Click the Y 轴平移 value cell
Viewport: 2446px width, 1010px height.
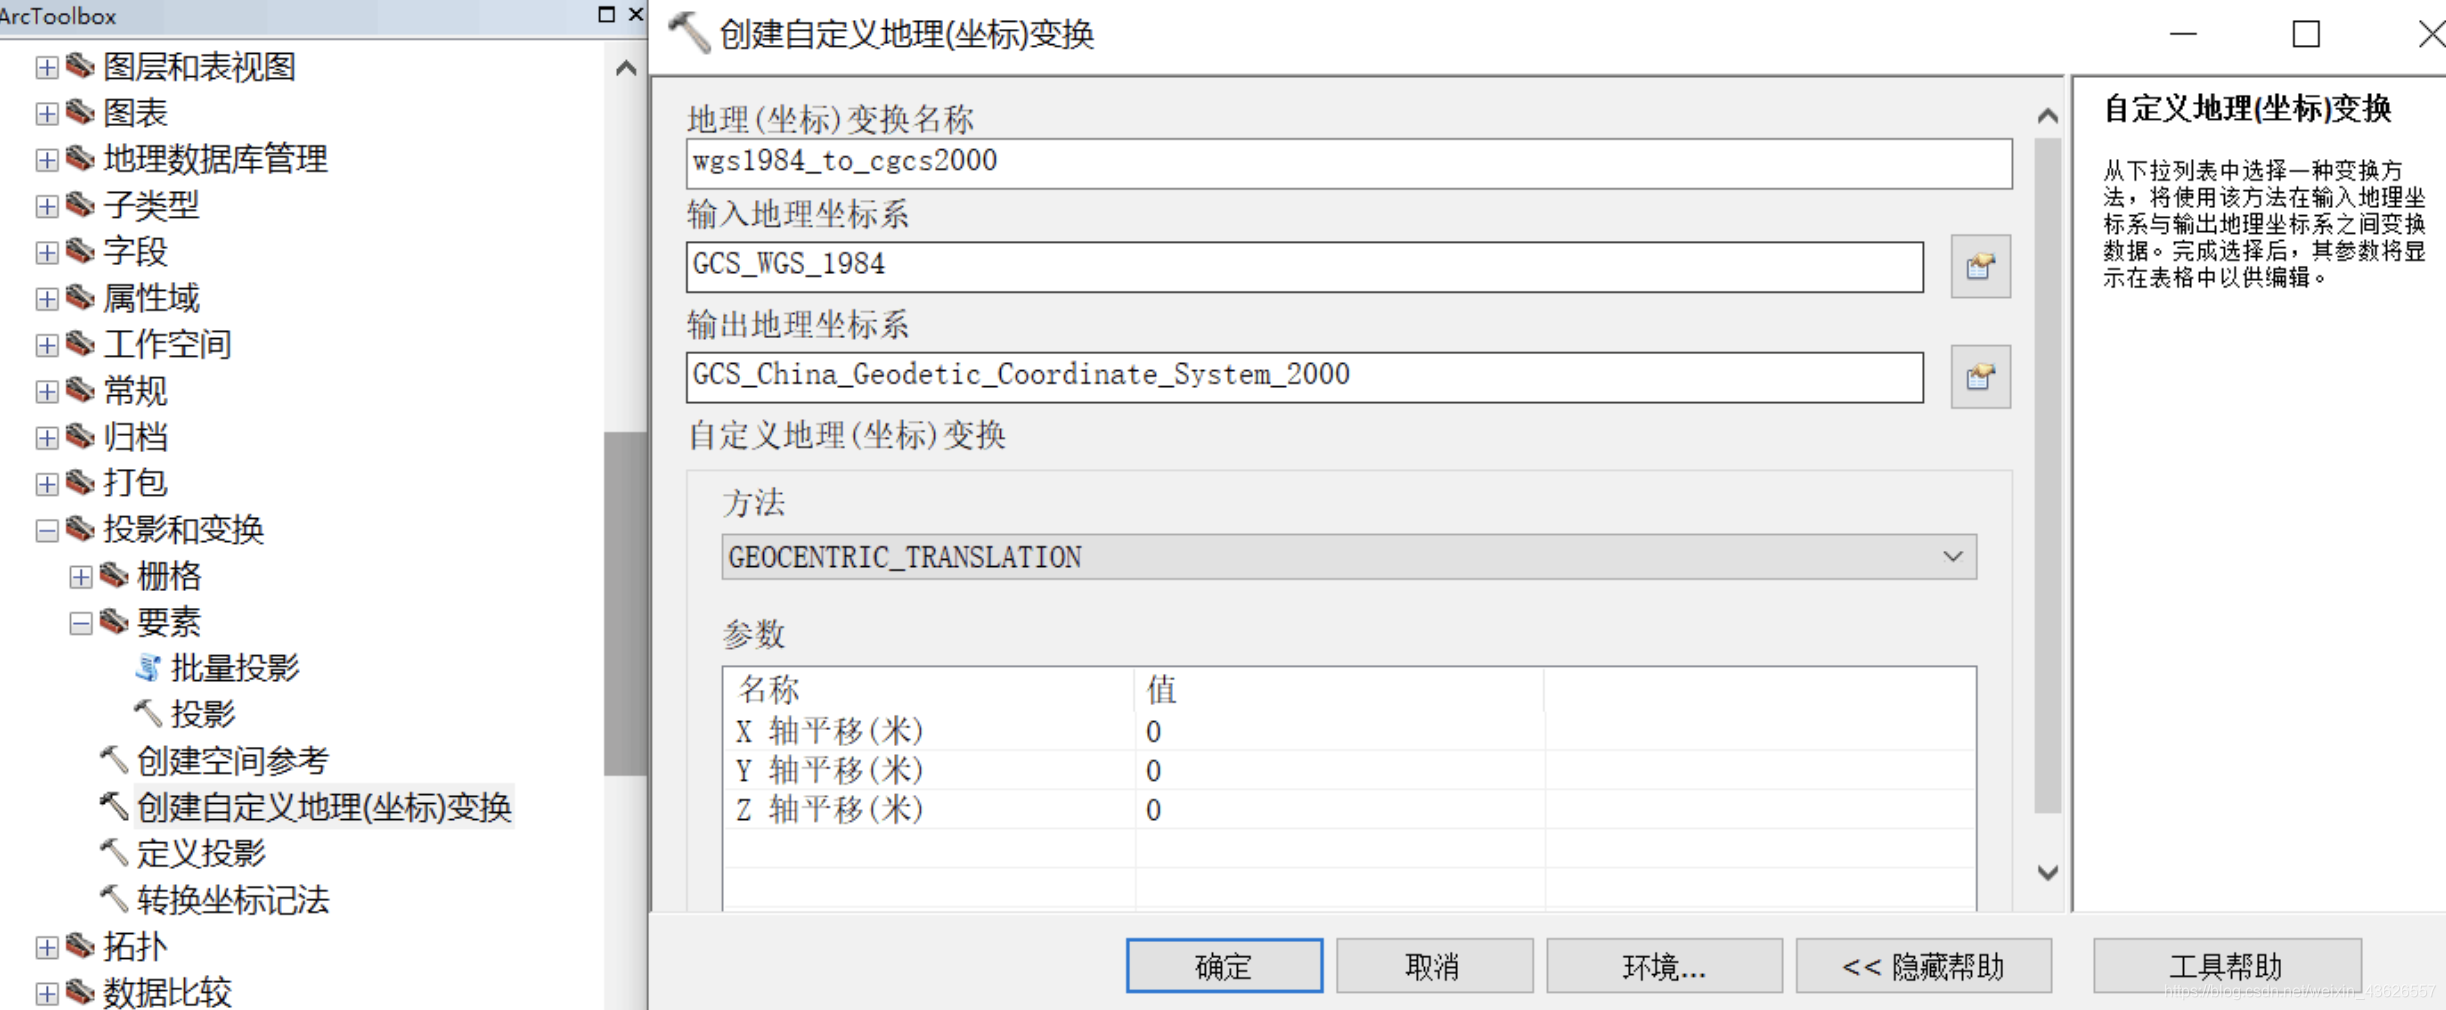click(x=1339, y=771)
